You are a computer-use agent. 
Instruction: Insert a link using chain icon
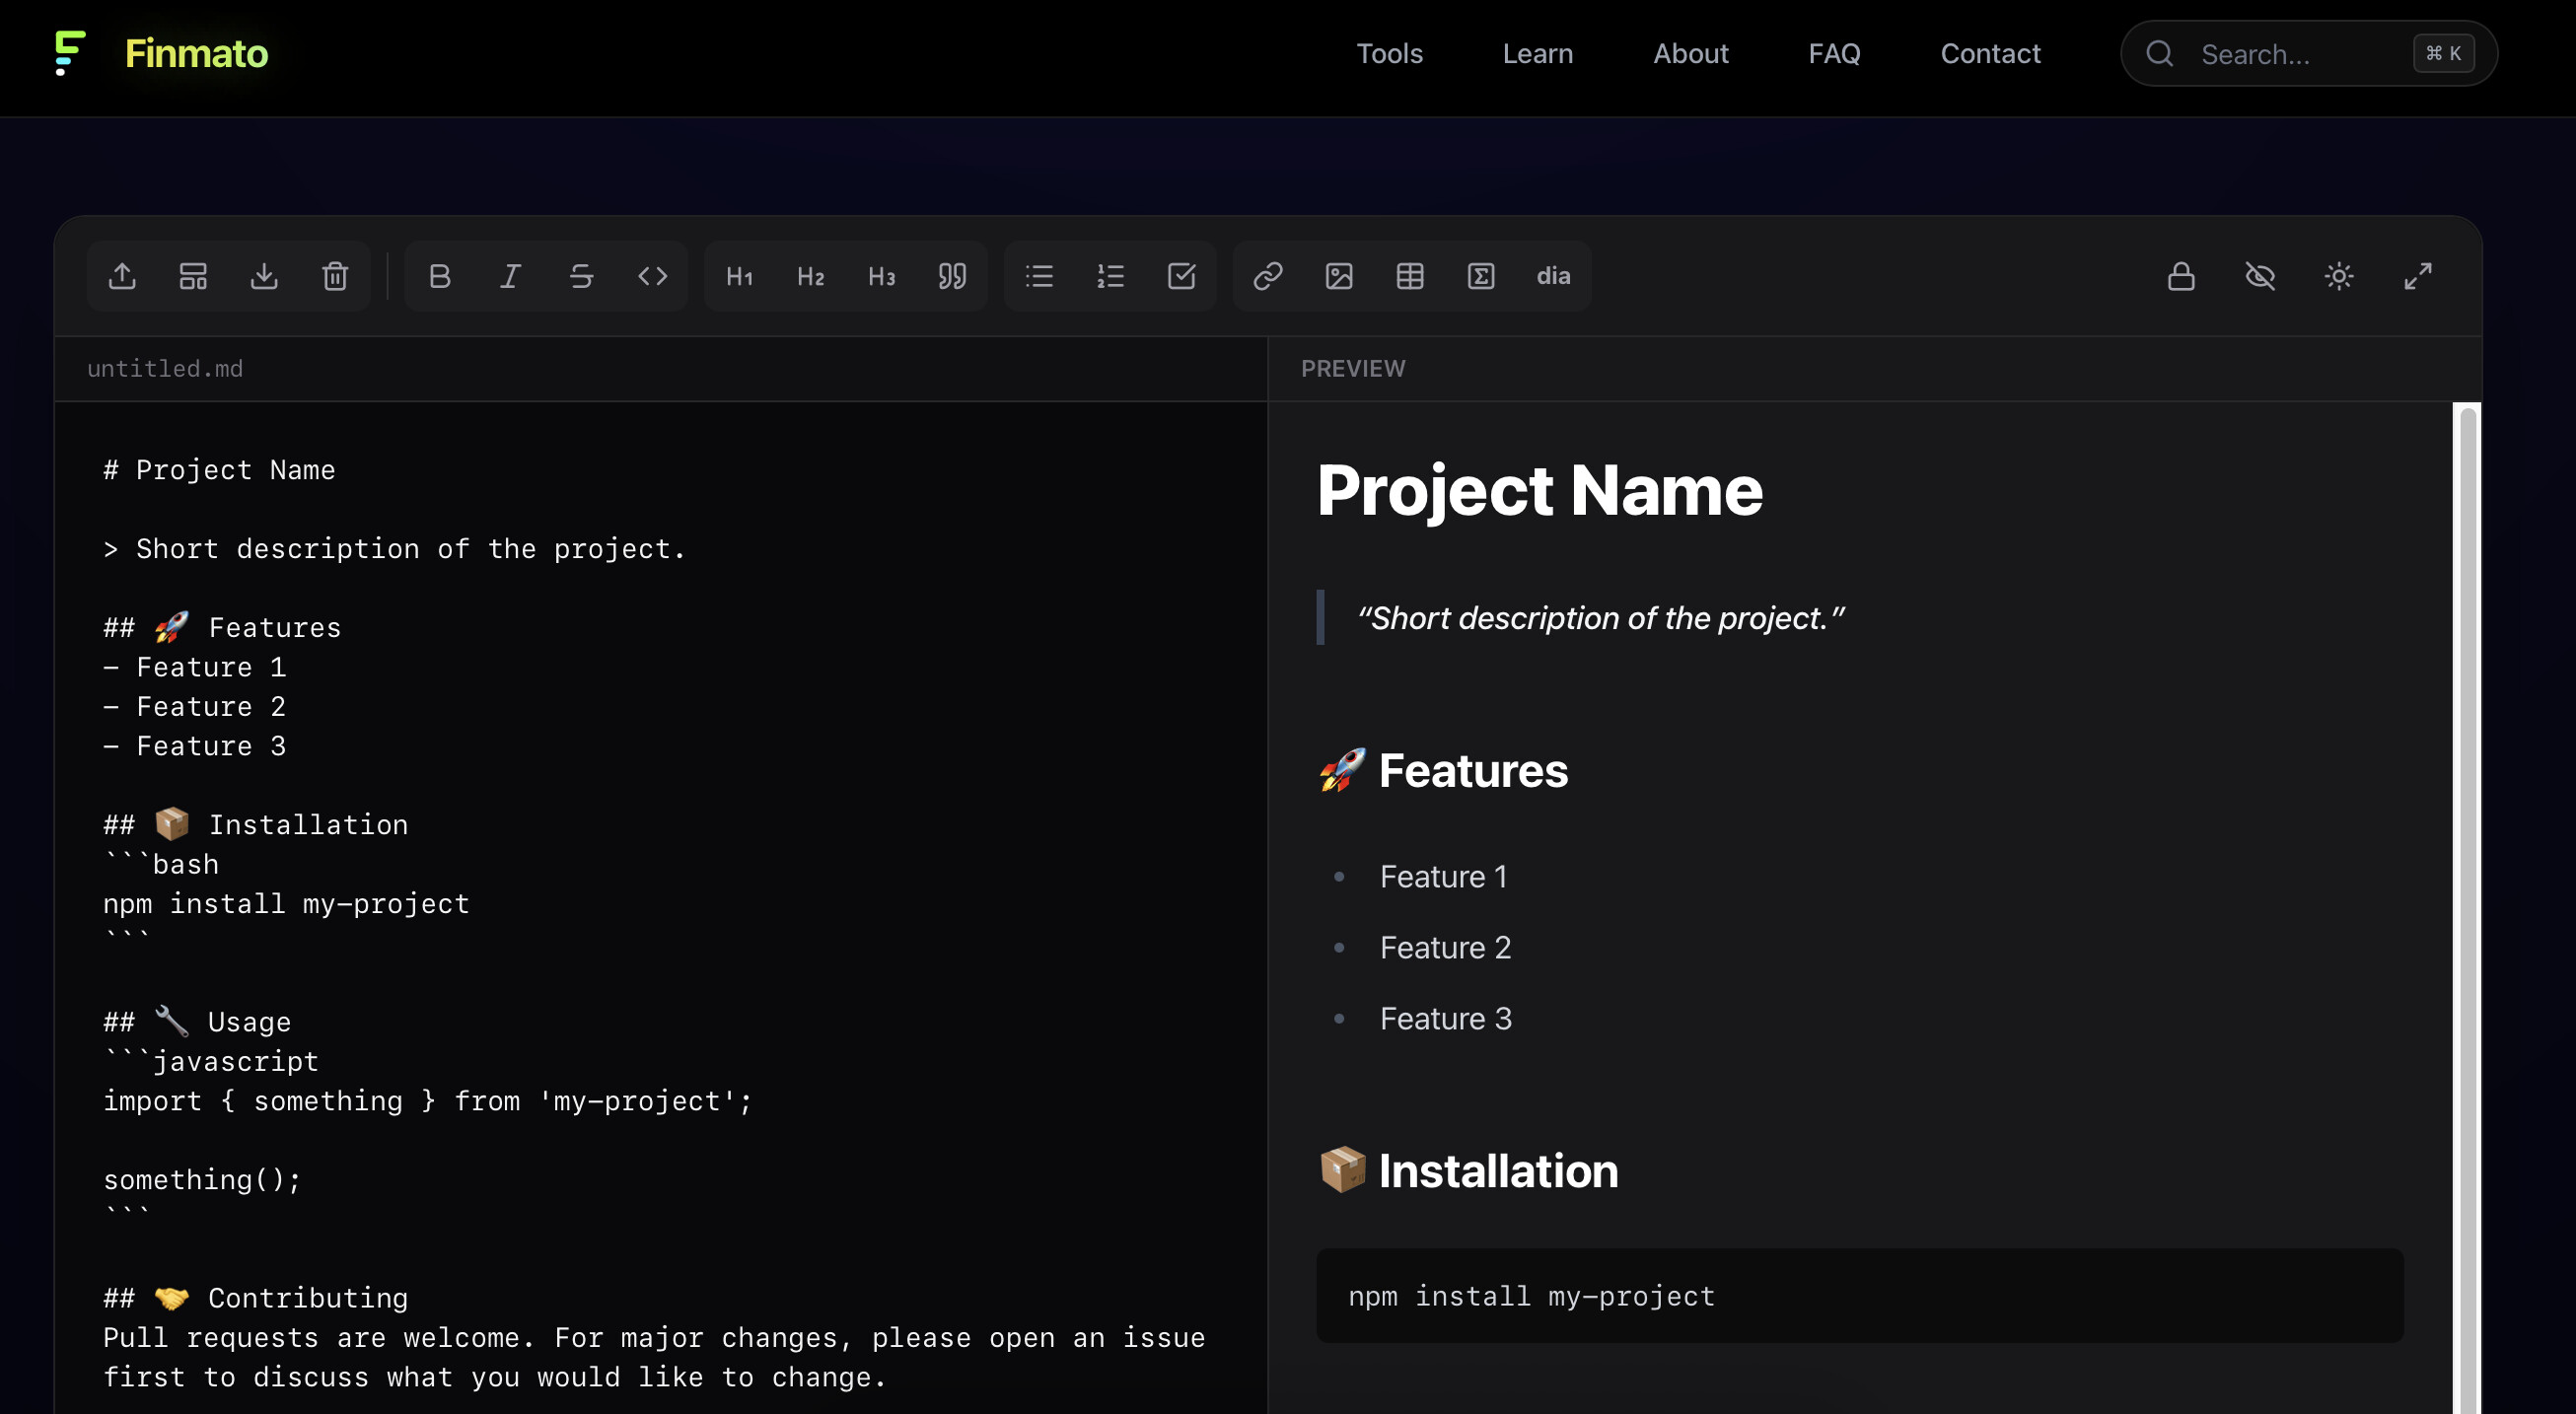(x=1268, y=276)
